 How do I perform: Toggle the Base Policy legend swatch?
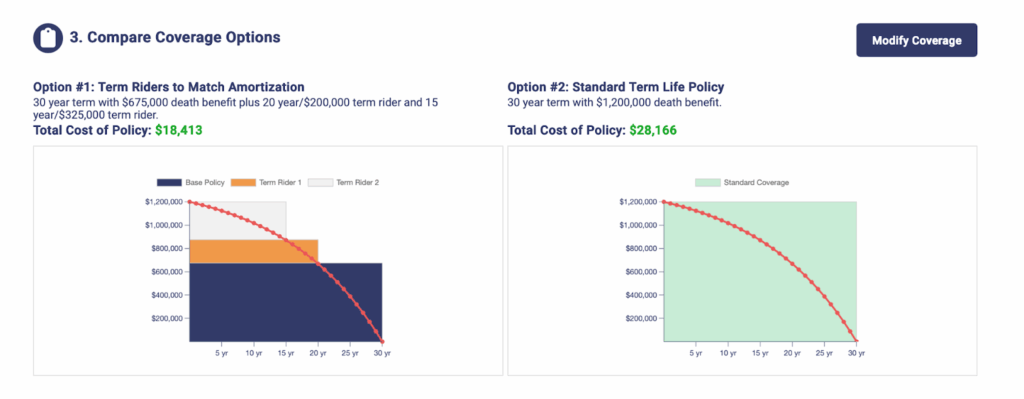tap(168, 183)
